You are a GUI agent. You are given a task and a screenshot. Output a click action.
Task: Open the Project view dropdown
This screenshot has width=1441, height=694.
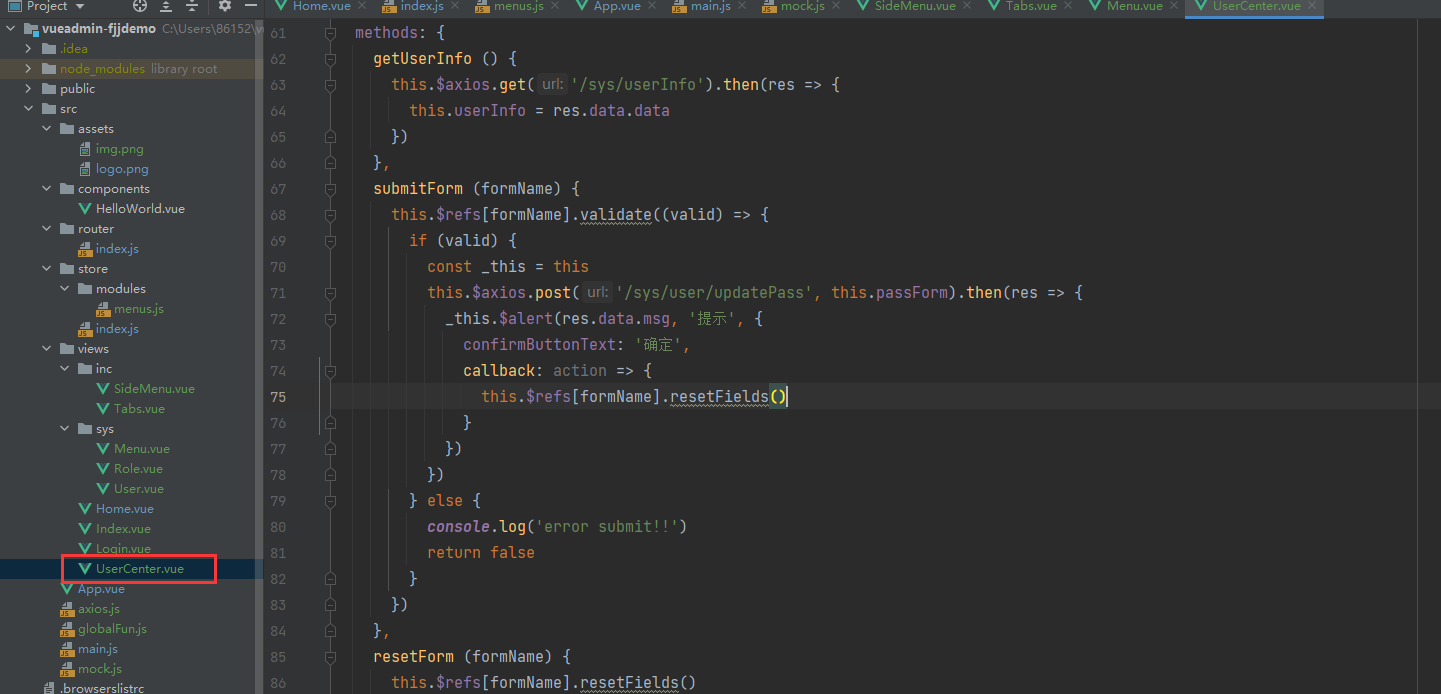pos(46,6)
